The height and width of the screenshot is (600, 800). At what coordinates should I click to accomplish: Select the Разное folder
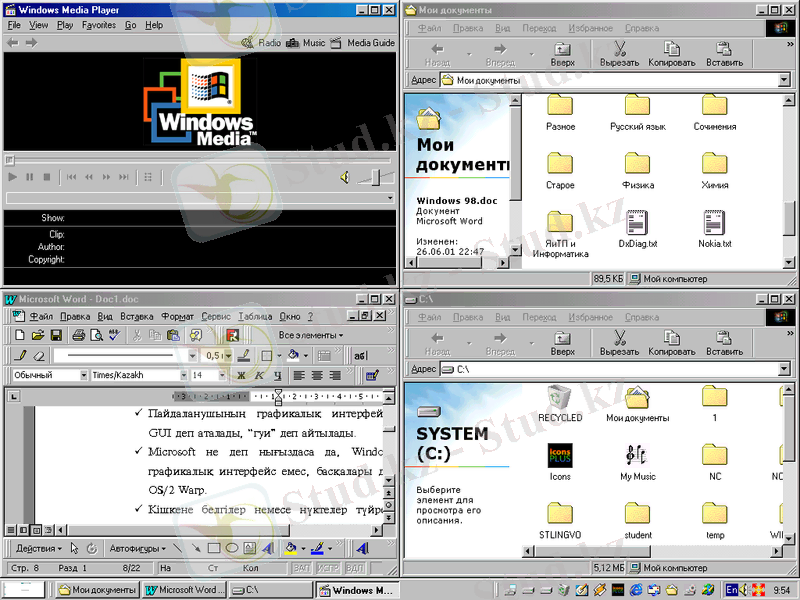tap(560, 113)
